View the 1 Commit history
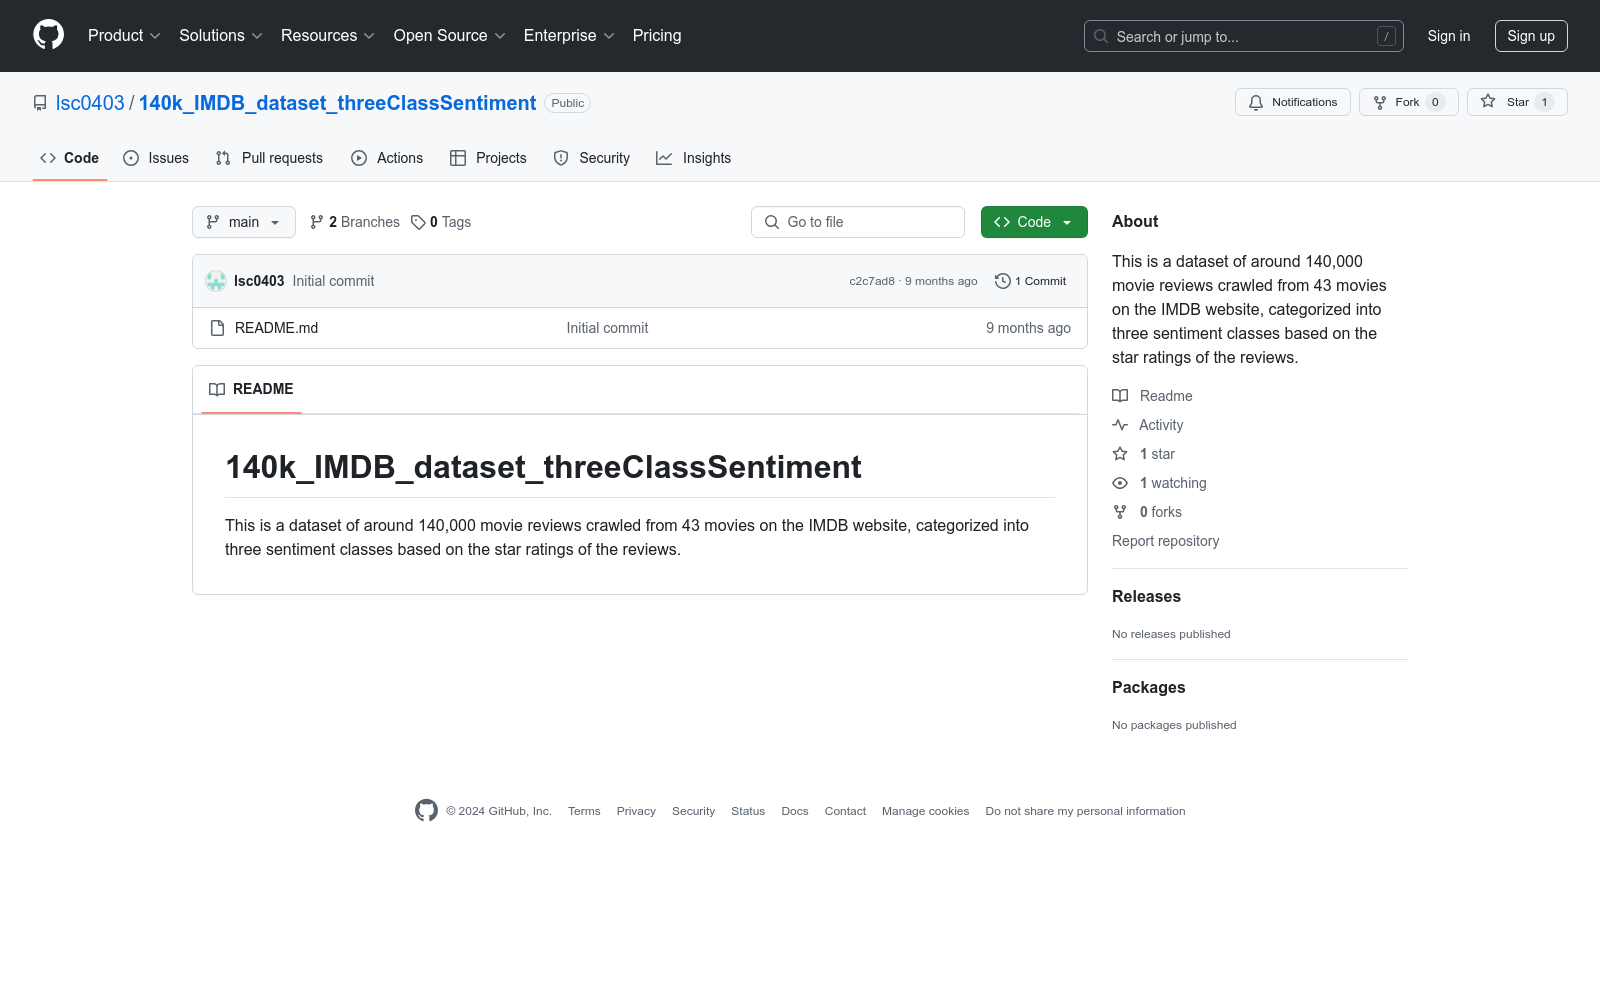 point(1031,281)
